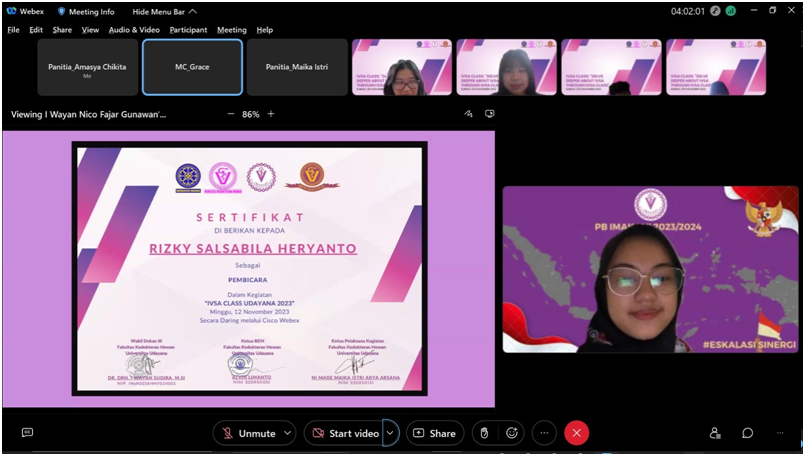Image resolution: width=803 pixels, height=454 pixels.
Task: Zoom in shared content with plus
Action: point(270,114)
